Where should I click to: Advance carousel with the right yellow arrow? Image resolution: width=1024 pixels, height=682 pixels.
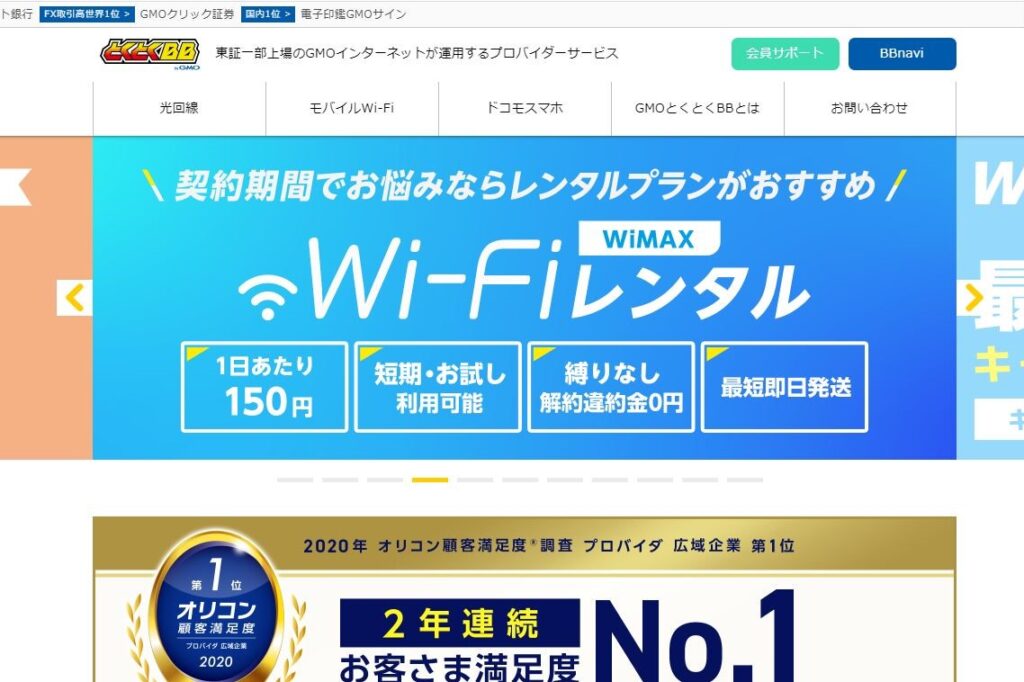pos(974,298)
